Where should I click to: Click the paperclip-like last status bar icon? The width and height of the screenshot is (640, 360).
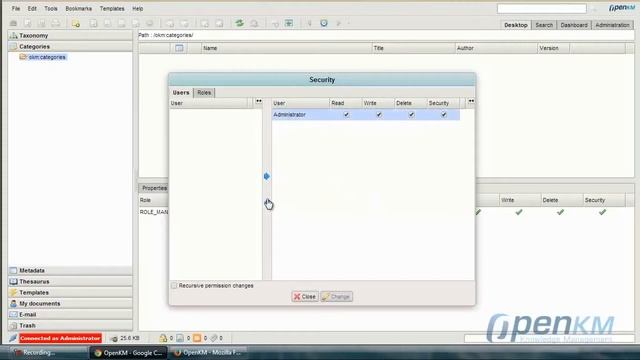coord(214,338)
